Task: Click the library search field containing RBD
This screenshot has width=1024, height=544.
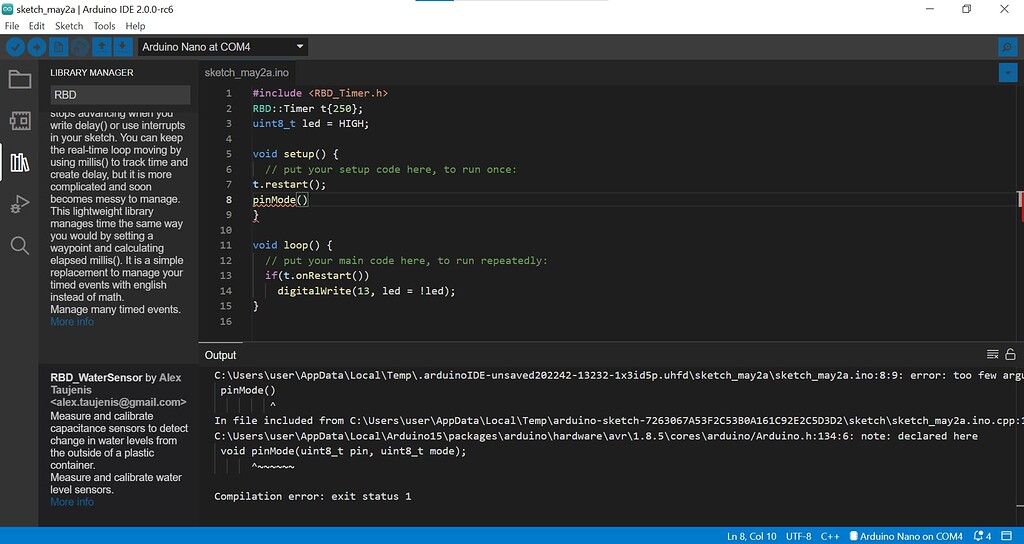Action: coord(120,95)
